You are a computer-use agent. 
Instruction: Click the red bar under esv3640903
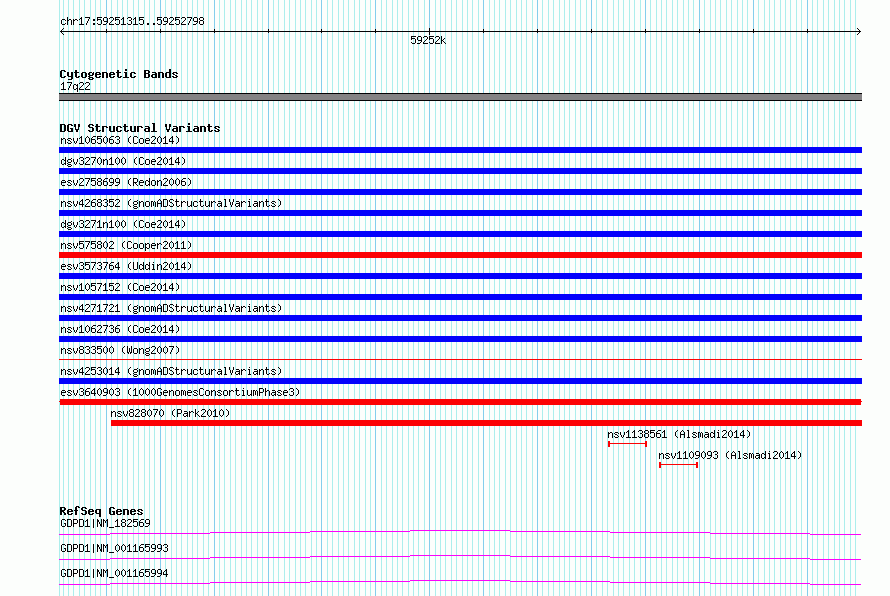coord(460,402)
